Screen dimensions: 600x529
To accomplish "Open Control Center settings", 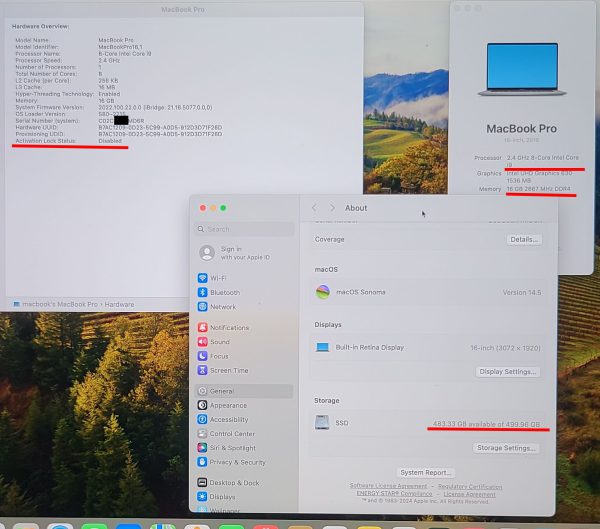I will [232, 434].
